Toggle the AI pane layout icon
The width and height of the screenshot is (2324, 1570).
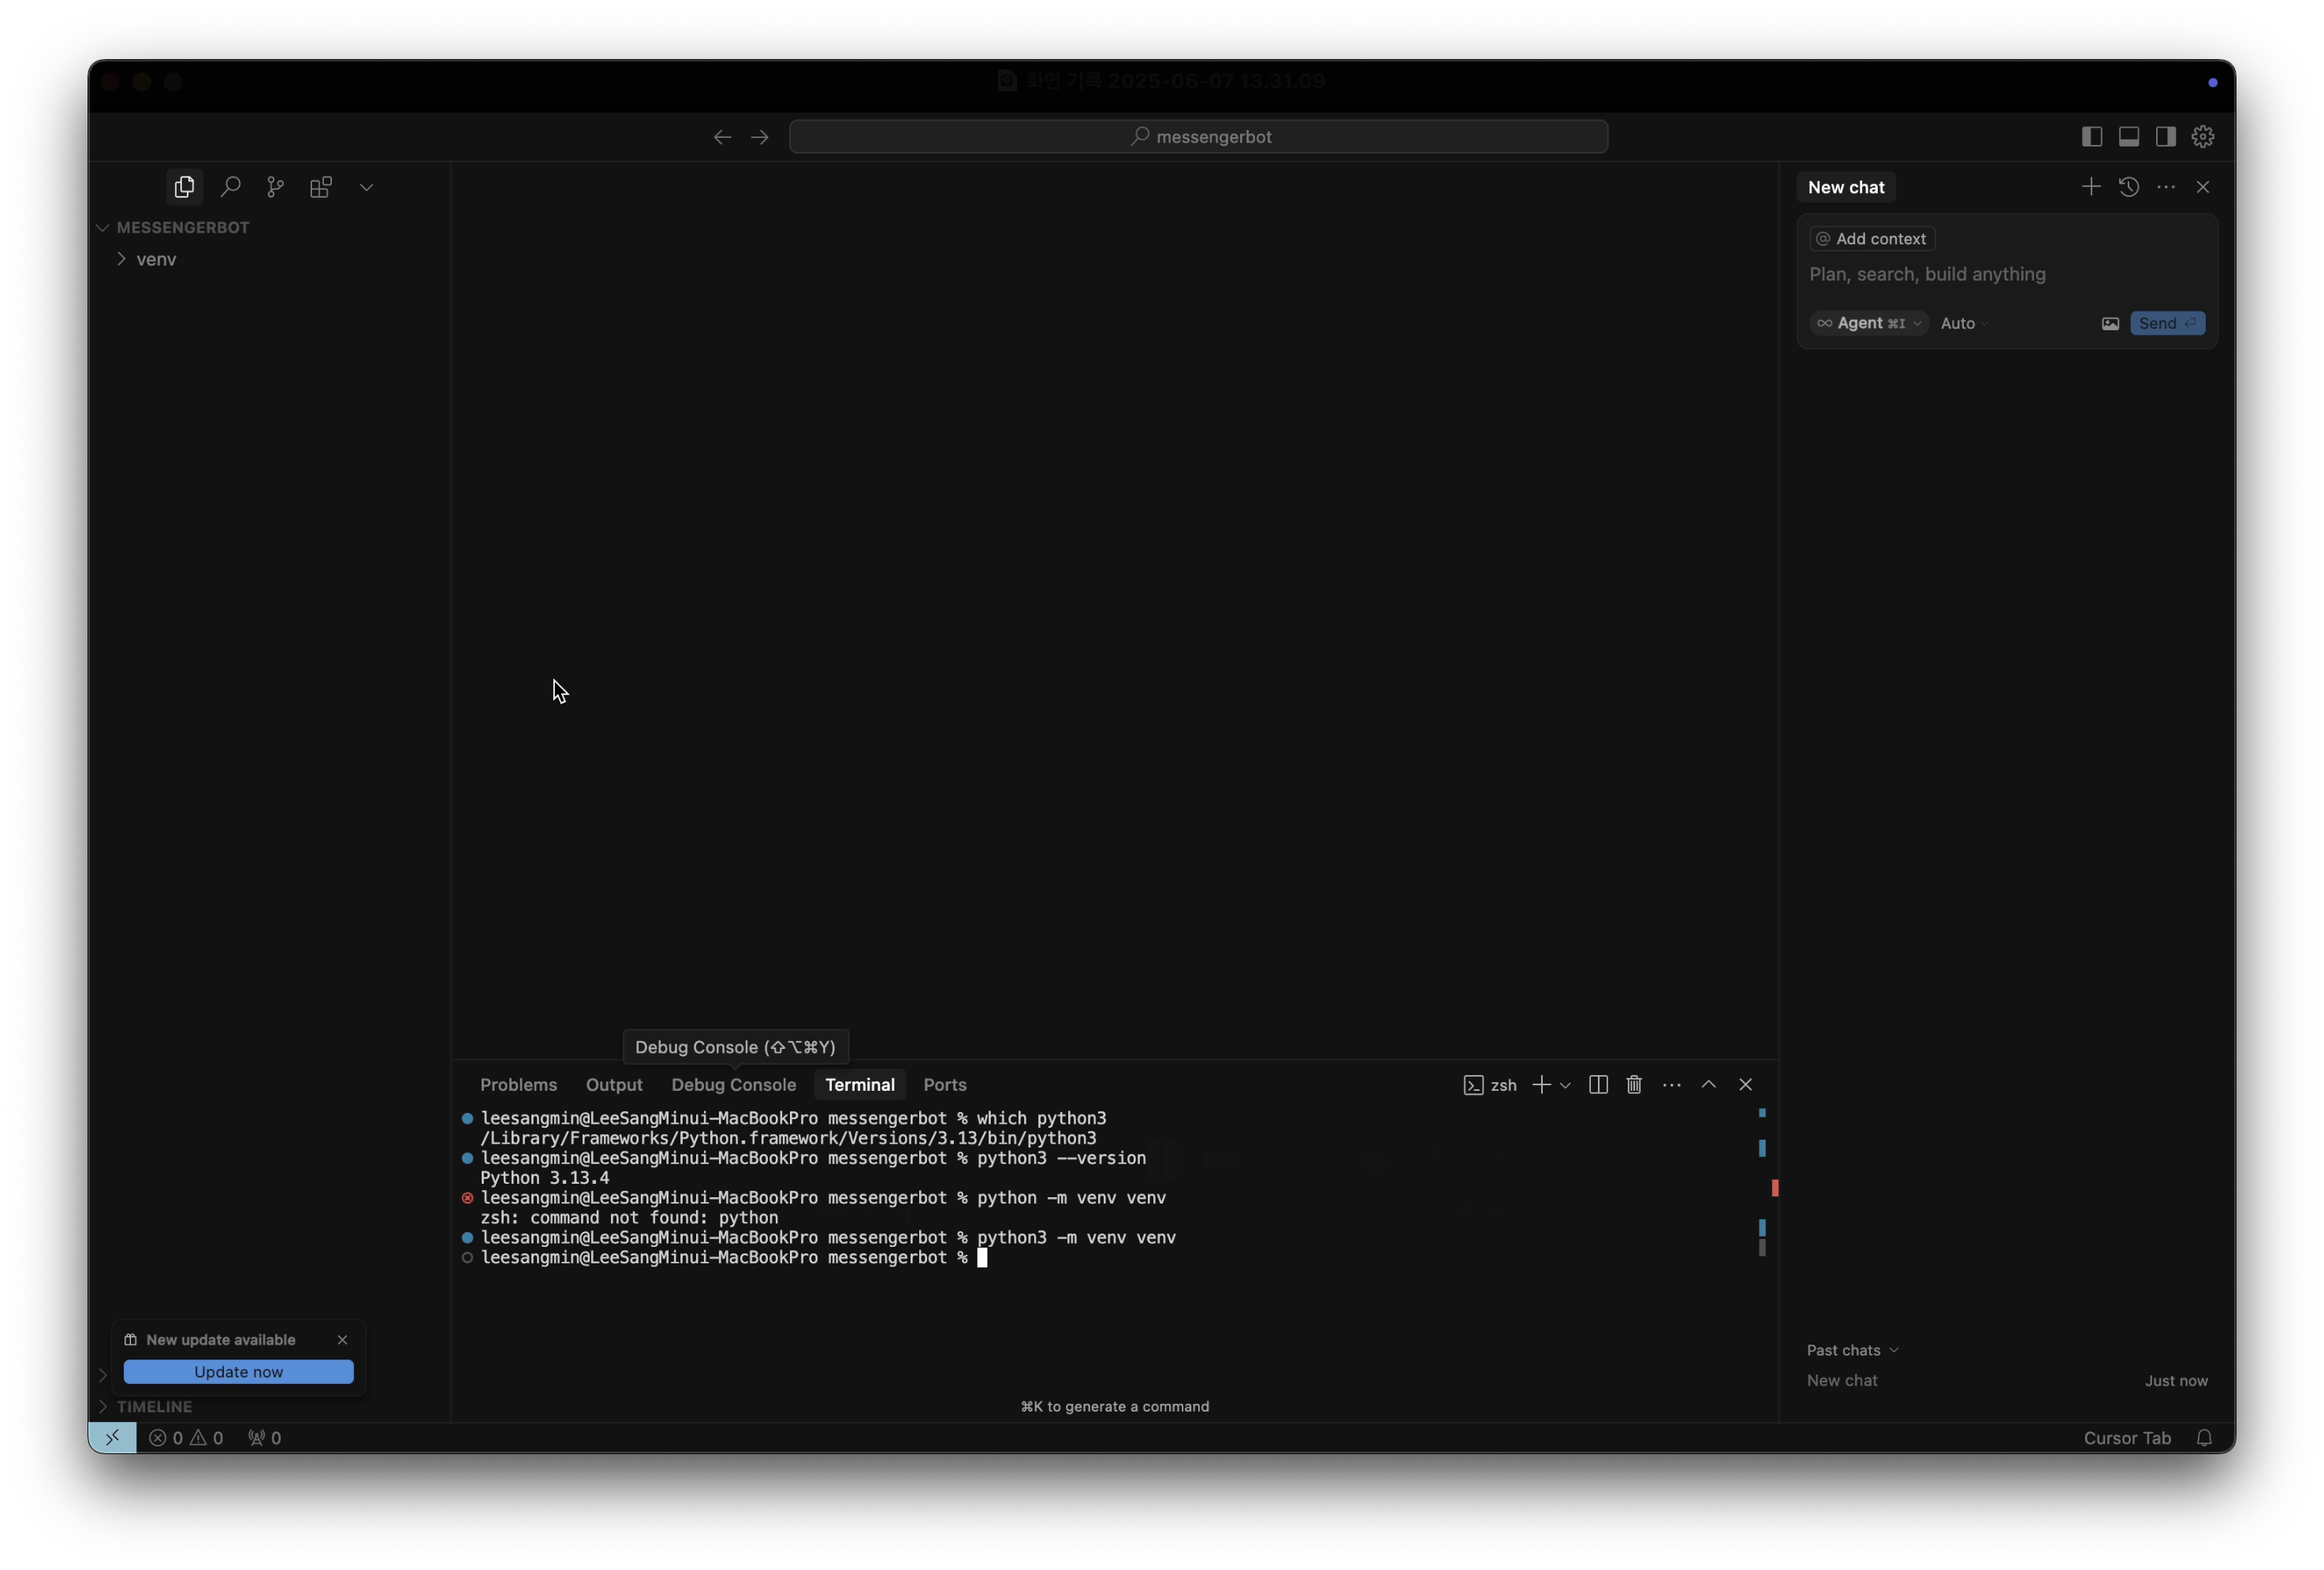pos(2166,137)
